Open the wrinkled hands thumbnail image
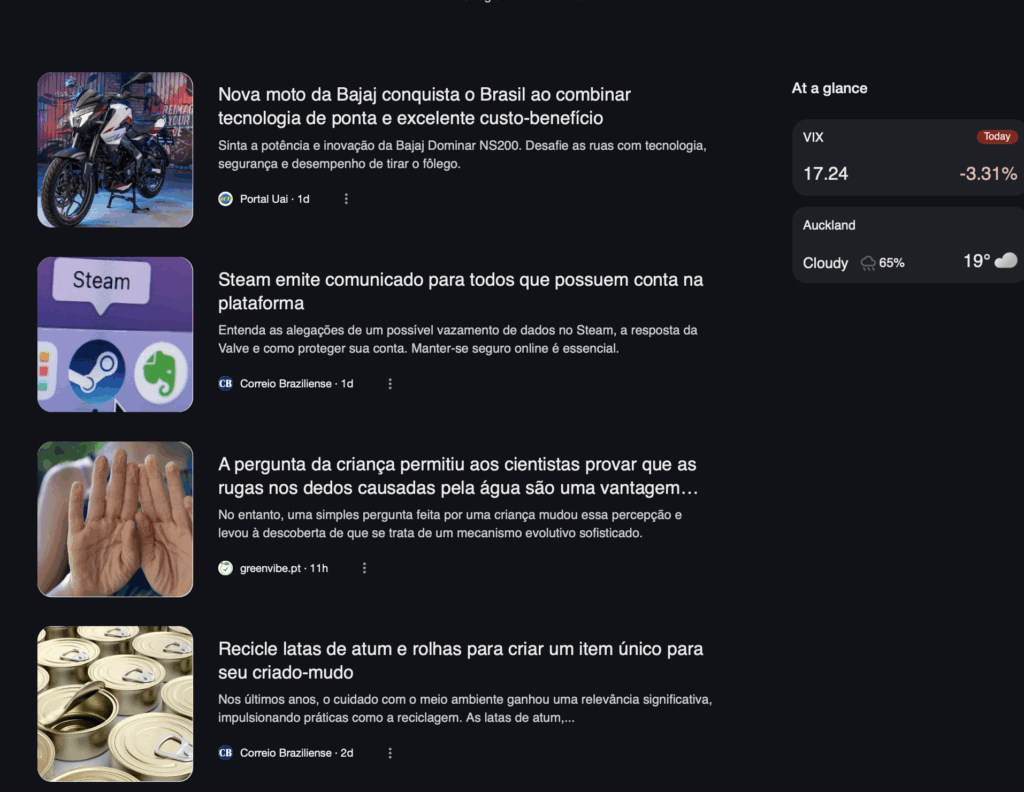1024x792 pixels. pos(115,519)
